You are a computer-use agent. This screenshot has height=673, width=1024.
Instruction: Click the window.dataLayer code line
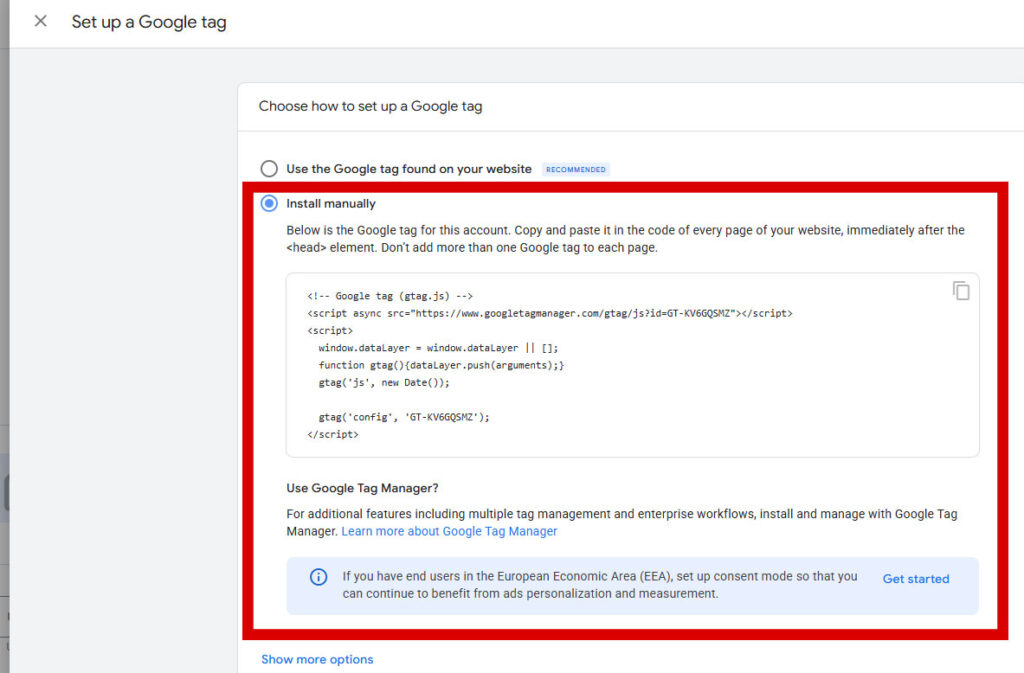438,348
